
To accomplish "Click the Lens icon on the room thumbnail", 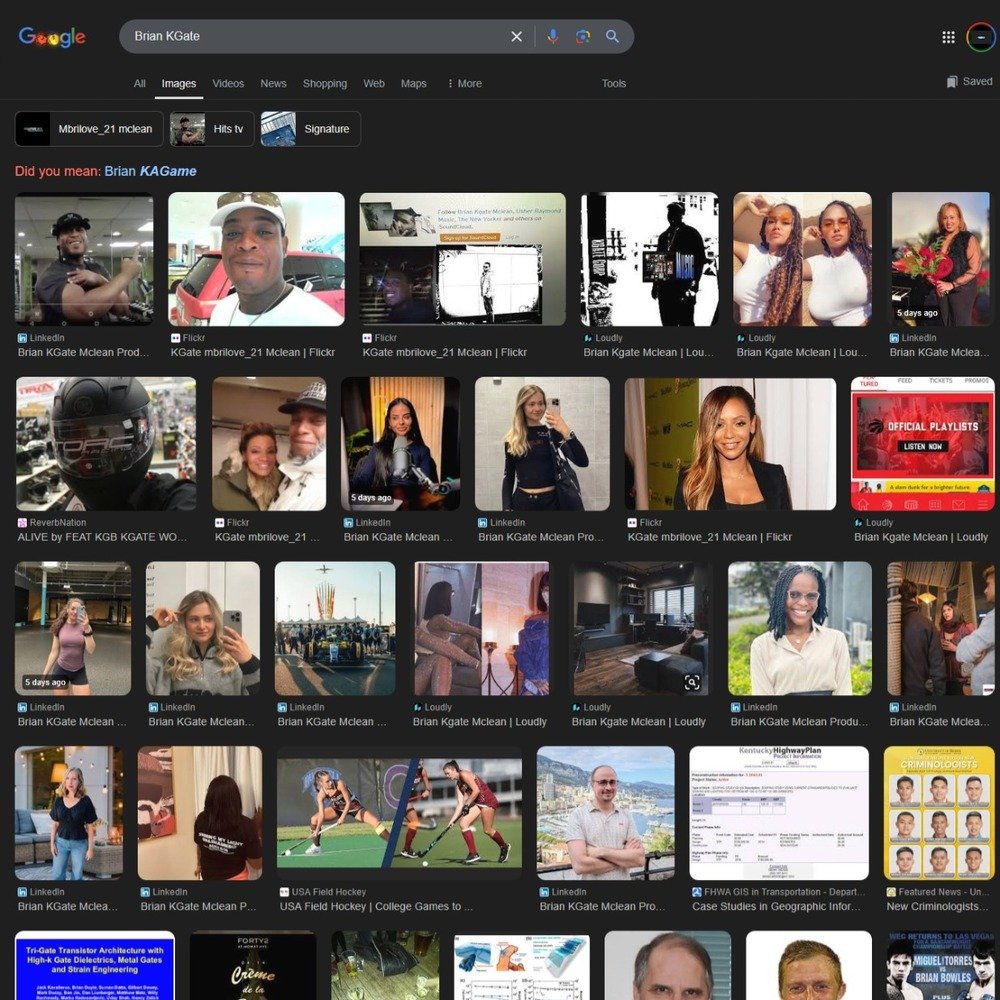I will click(691, 682).
